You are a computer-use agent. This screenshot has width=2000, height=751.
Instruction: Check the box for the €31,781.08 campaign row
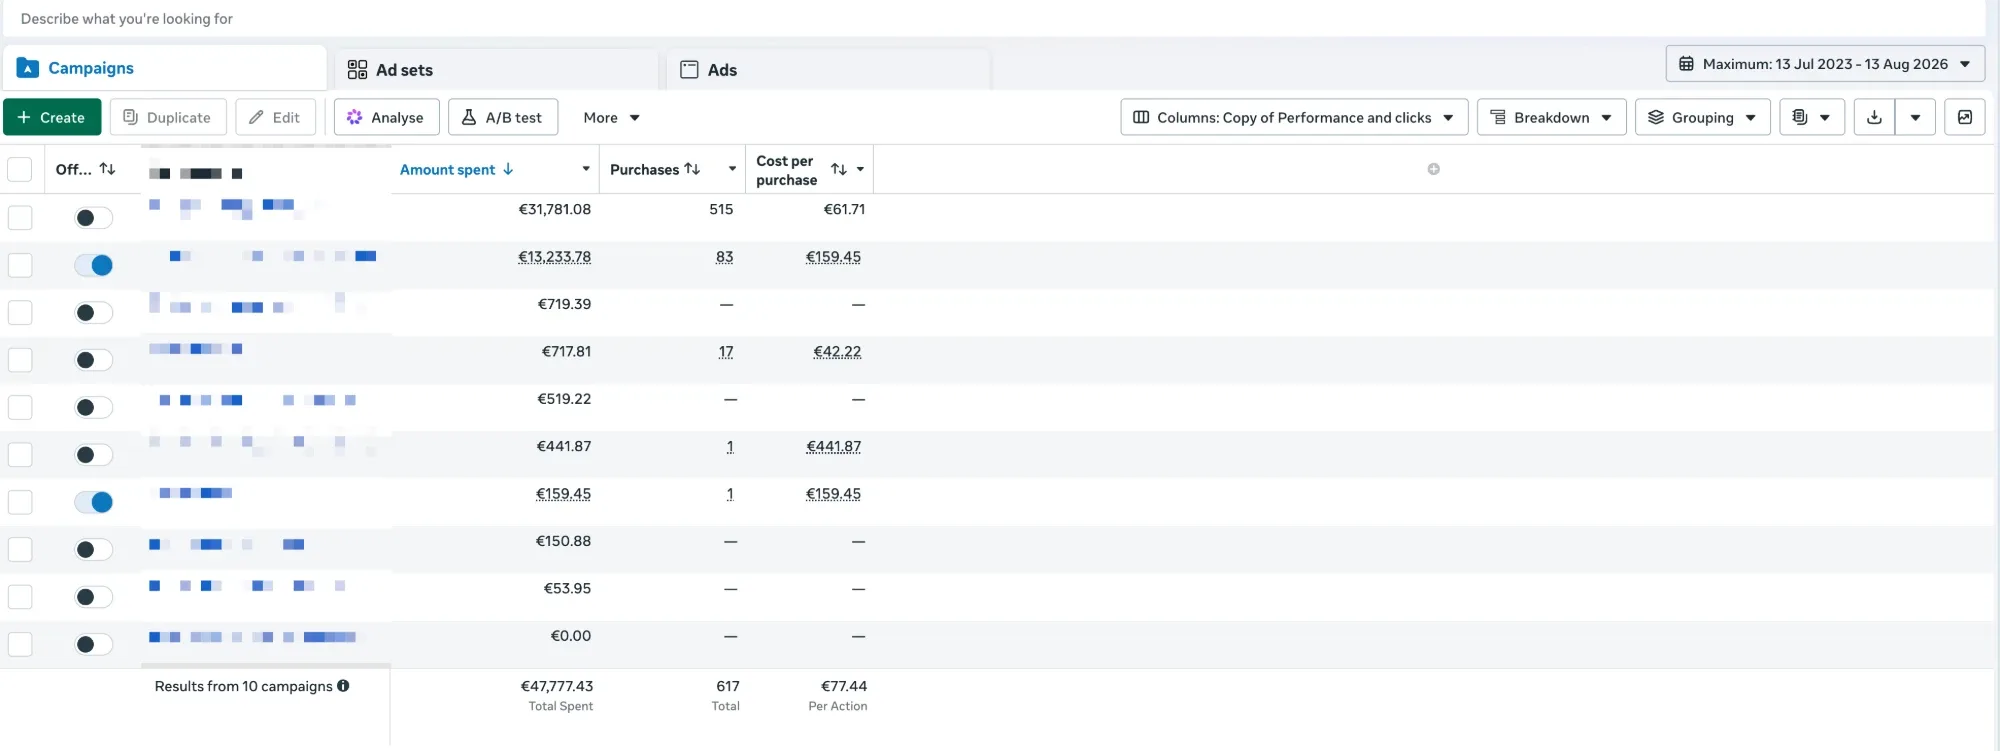coord(20,217)
